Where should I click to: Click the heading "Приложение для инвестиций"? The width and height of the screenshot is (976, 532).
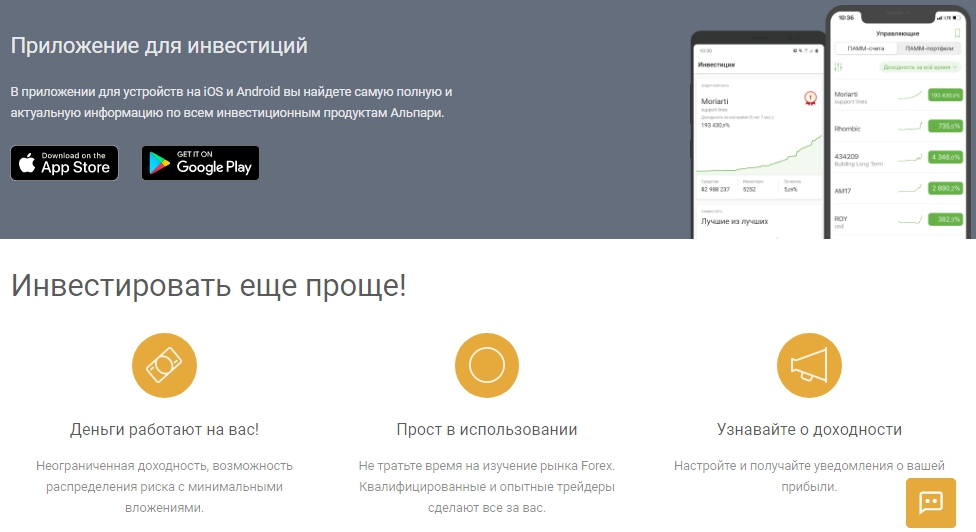pos(159,45)
